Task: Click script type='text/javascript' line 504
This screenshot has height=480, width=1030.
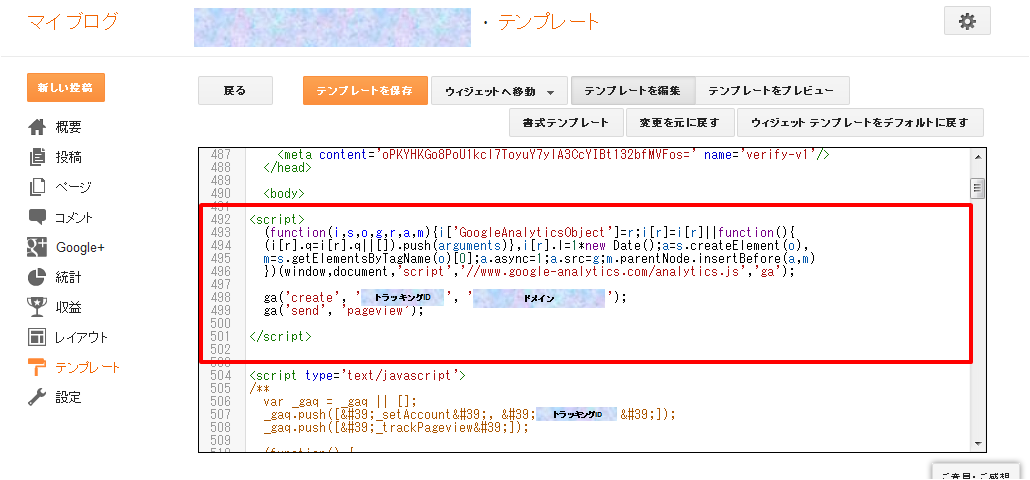Action: [x=357, y=376]
